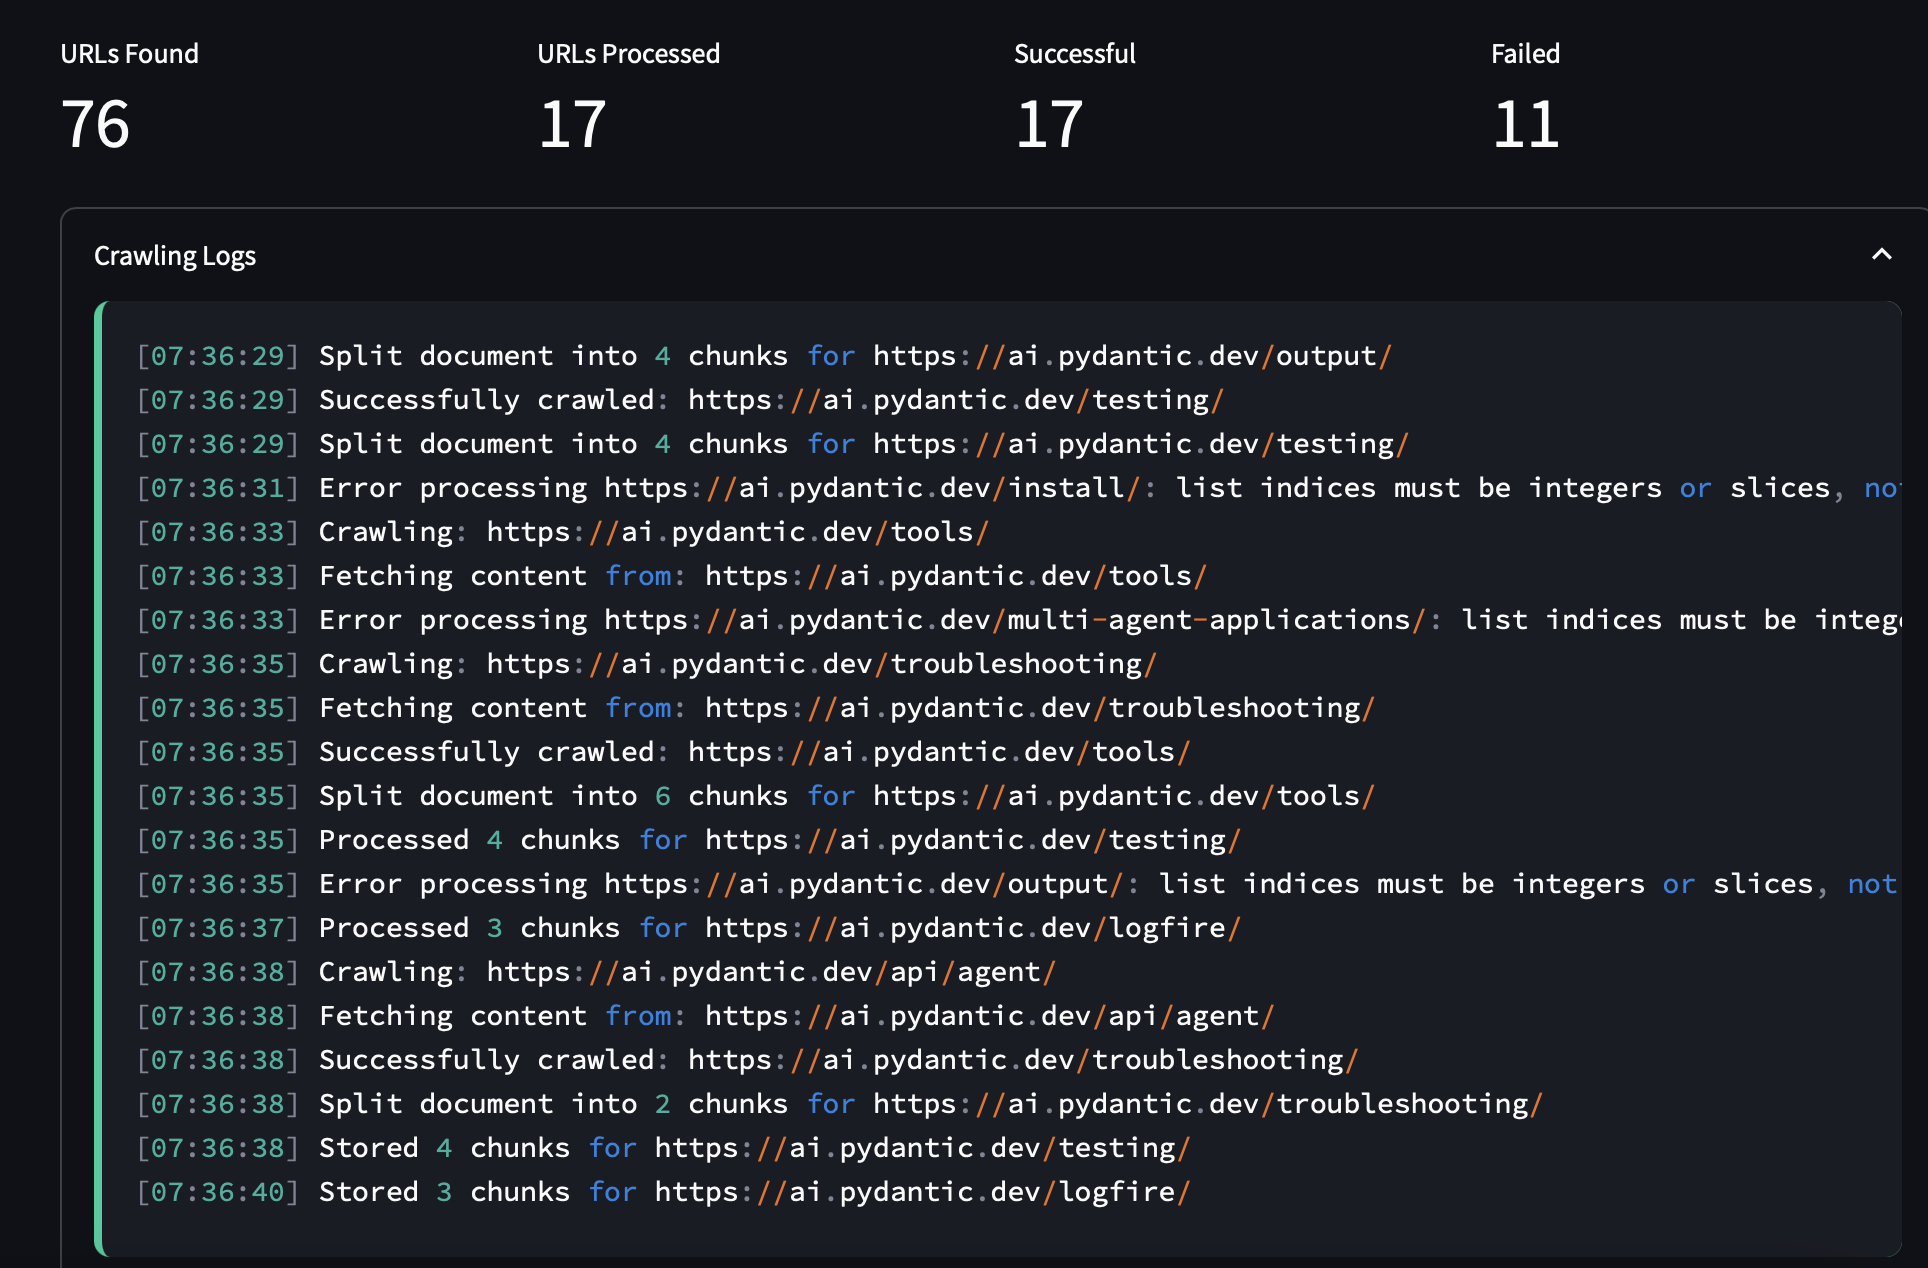The height and width of the screenshot is (1268, 1928).
Task: Click the Stored 4 chunks testing log line
Action: [x=664, y=1148]
